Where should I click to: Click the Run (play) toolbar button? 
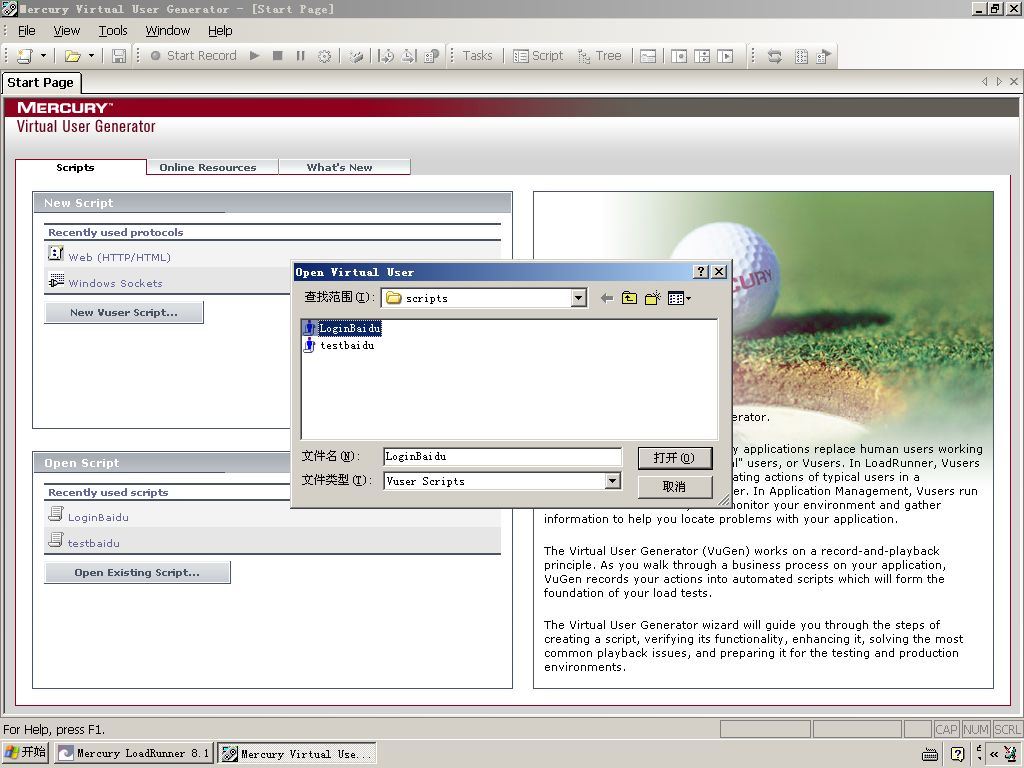255,56
